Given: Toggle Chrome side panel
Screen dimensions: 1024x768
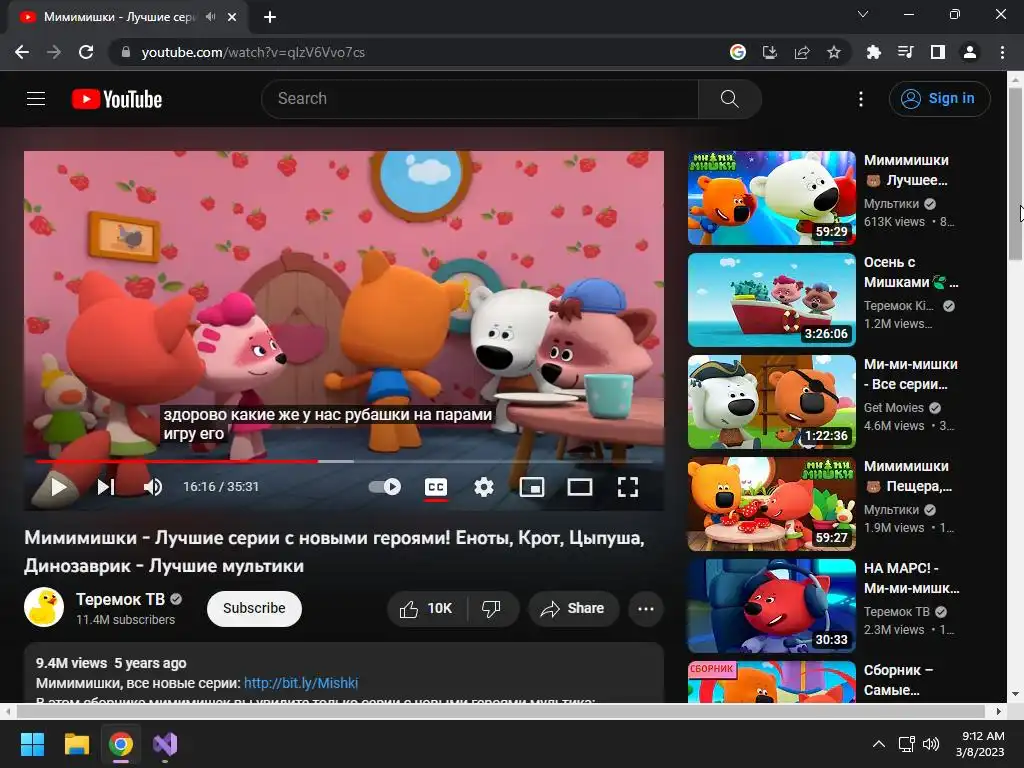Looking at the screenshot, I should click(938, 52).
